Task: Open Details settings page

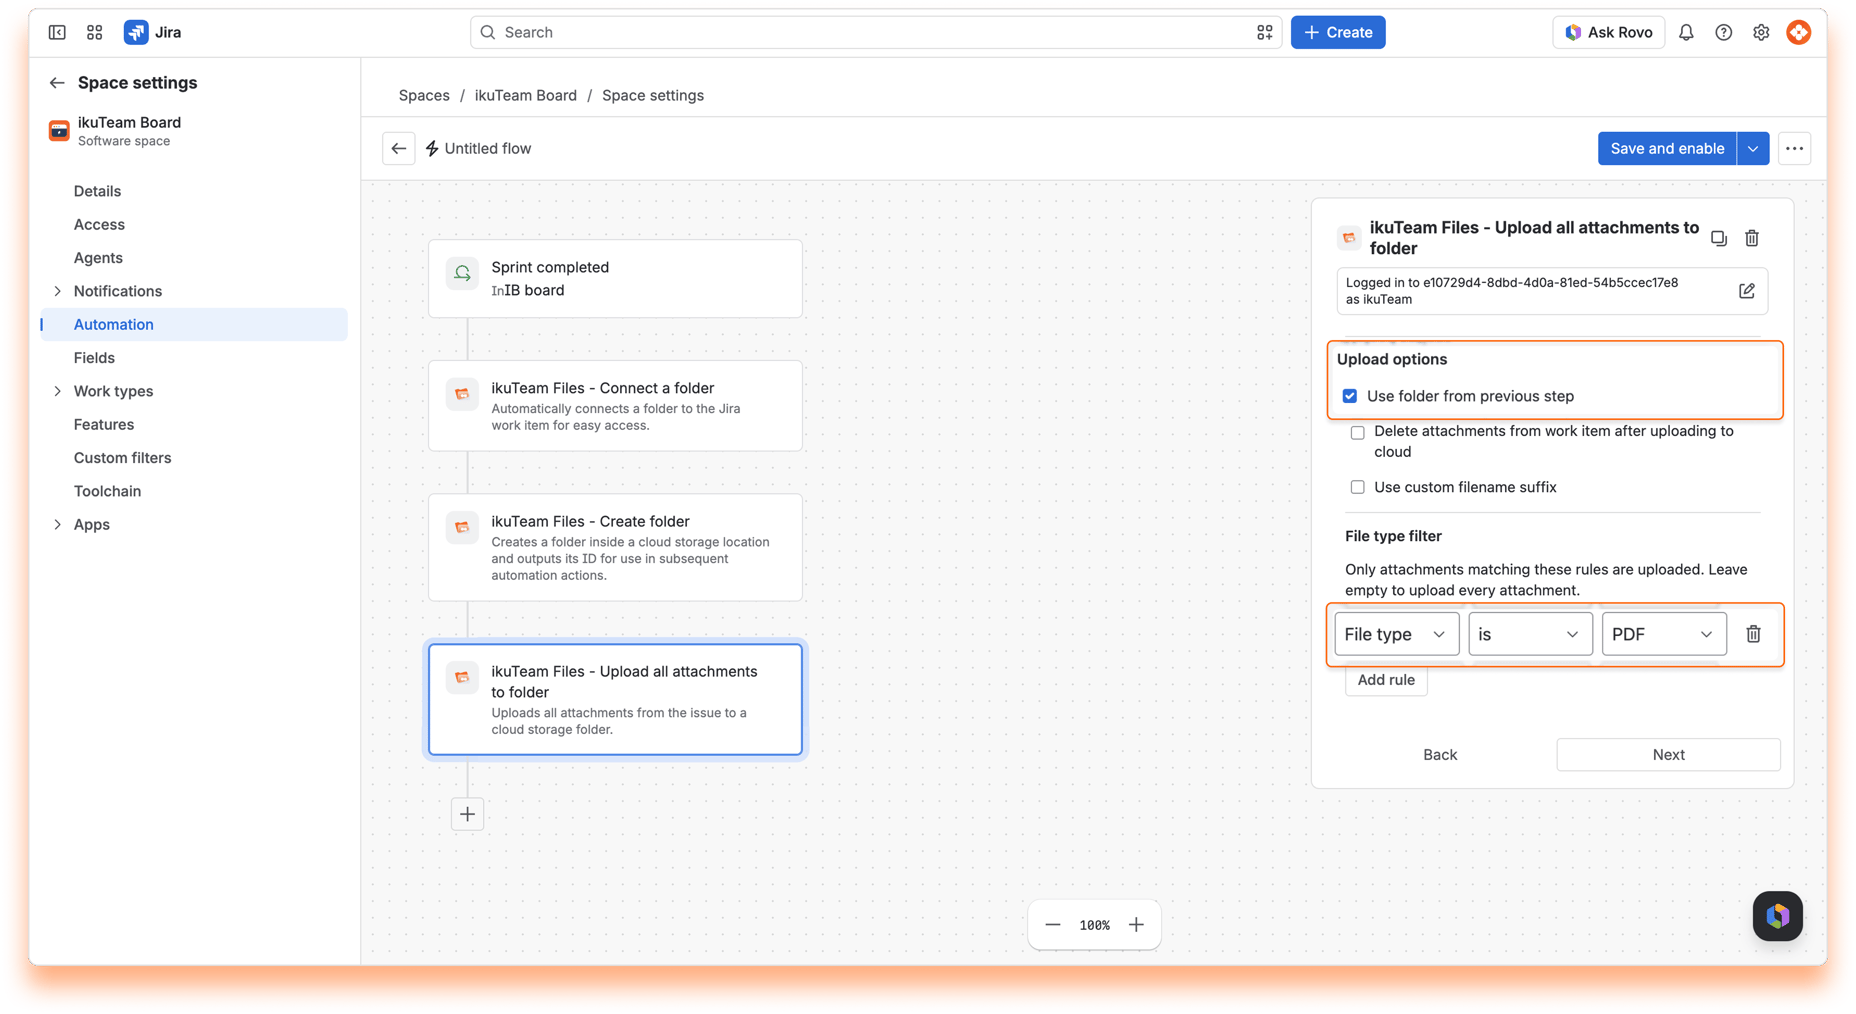Action: pos(97,191)
